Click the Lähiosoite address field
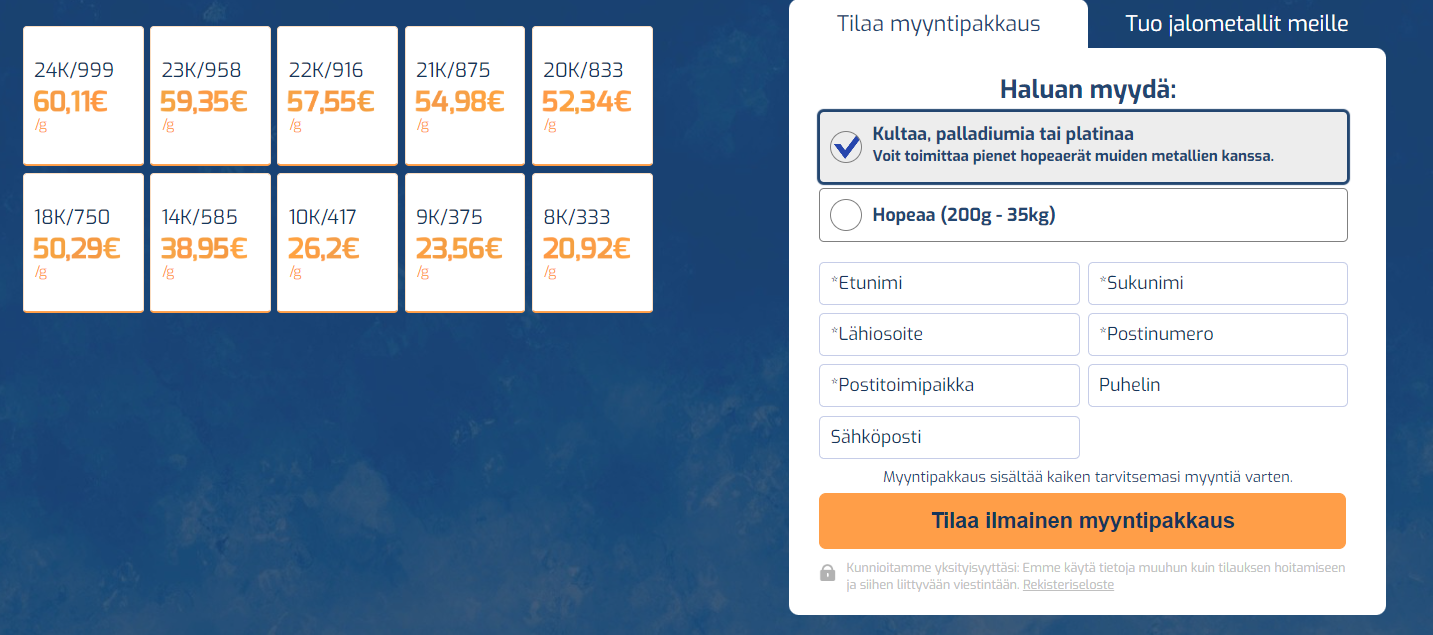This screenshot has height=635, width=1433. coord(949,334)
